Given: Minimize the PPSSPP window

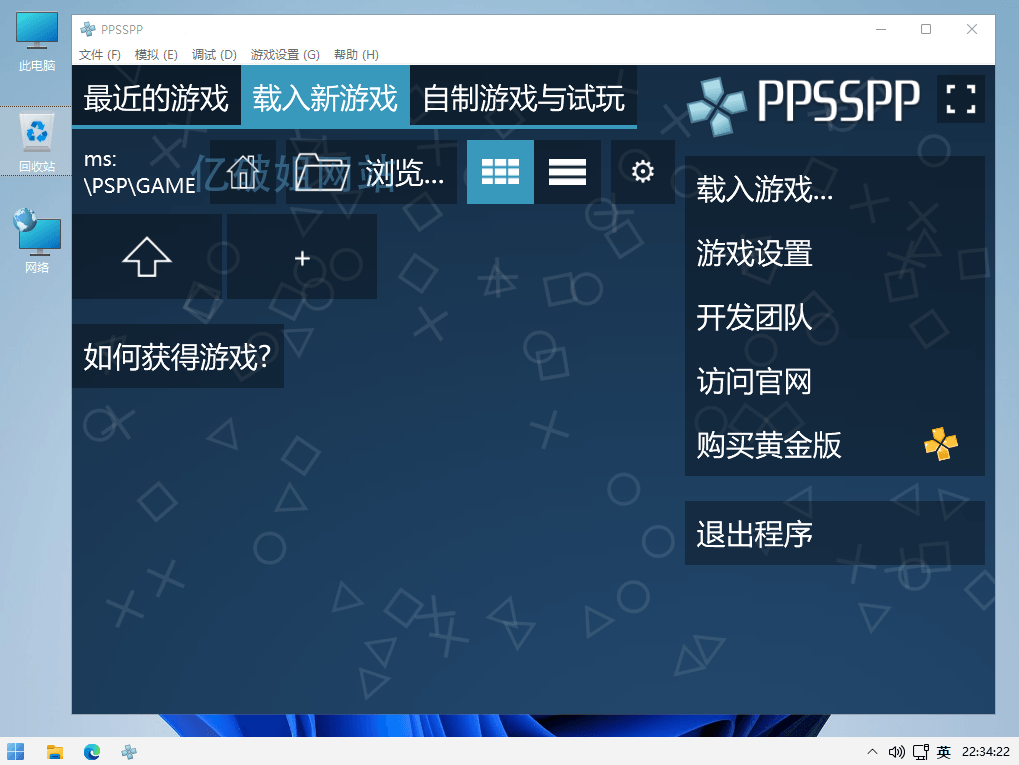Looking at the screenshot, I should 881,29.
